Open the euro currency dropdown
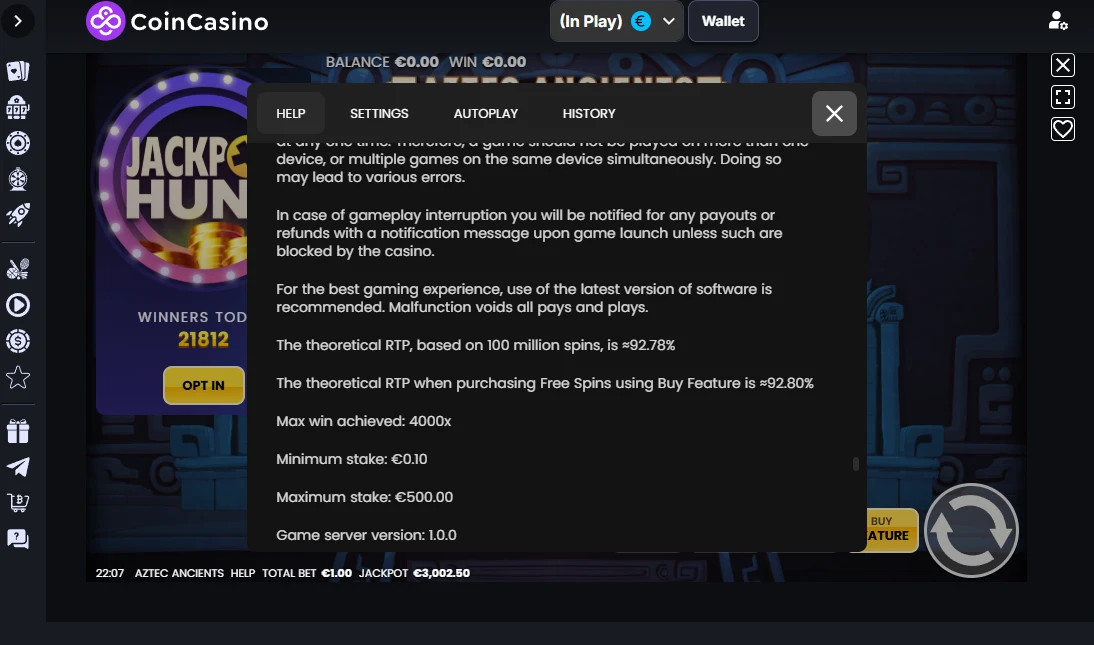 [x=617, y=21]
